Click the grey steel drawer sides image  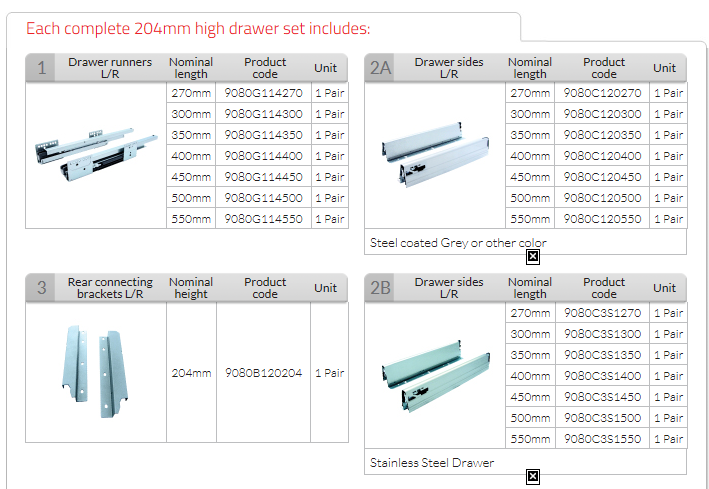pyautogui.click(x=433, y=155)
